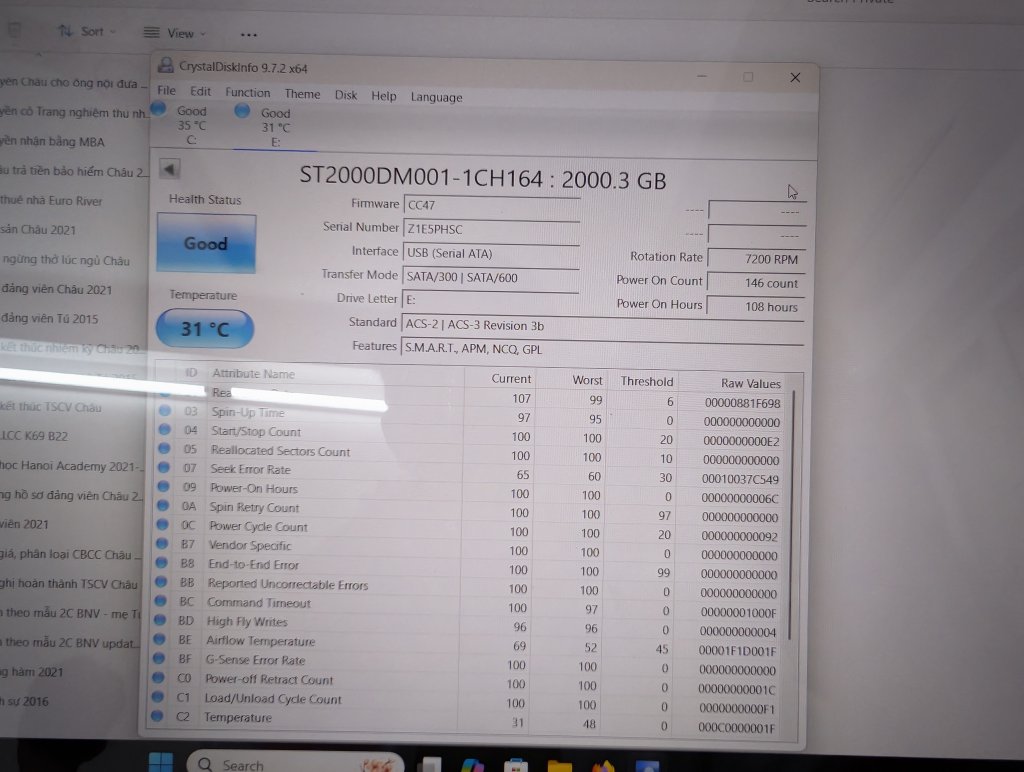Click the status dot for 07 Seek Error Rate
This screenshot has height=772, width=1024.
click(x=163, y=467)
